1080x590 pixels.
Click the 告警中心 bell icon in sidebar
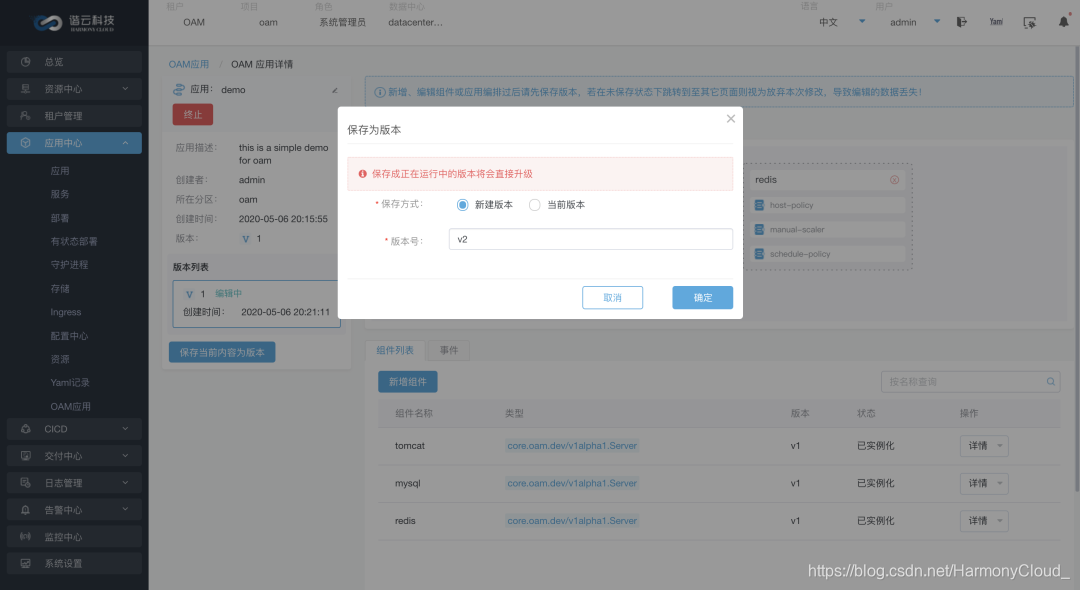click(x=25, y=509)
